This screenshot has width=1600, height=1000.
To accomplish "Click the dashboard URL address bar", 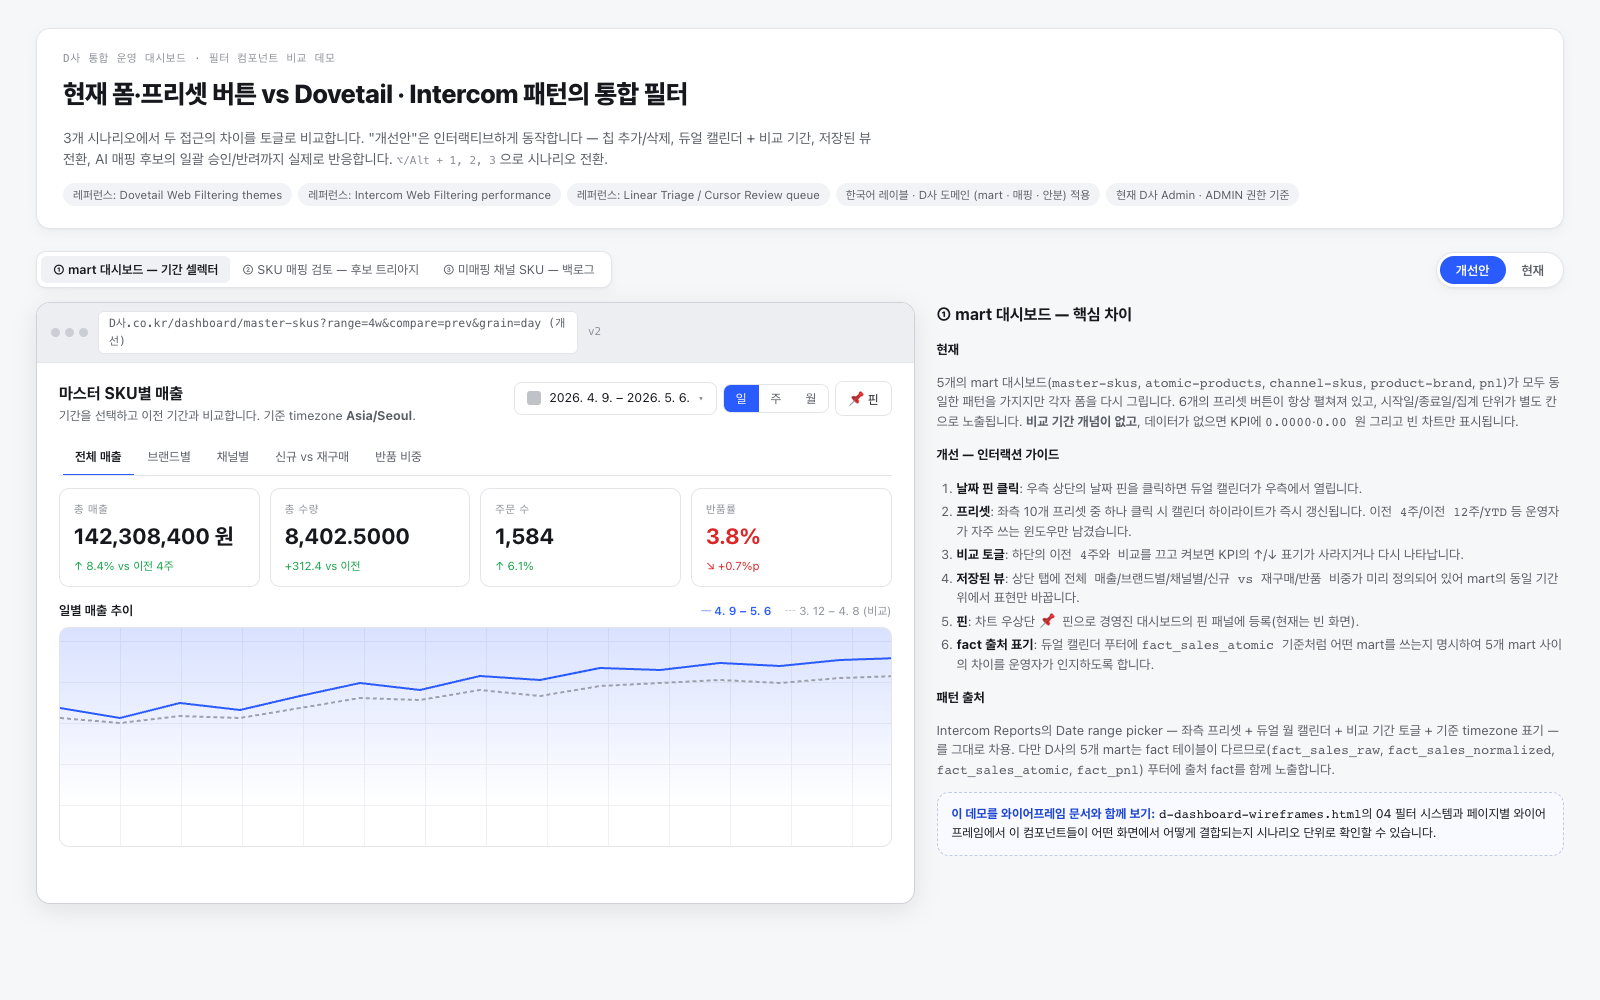I will click(x=338, y=331).
